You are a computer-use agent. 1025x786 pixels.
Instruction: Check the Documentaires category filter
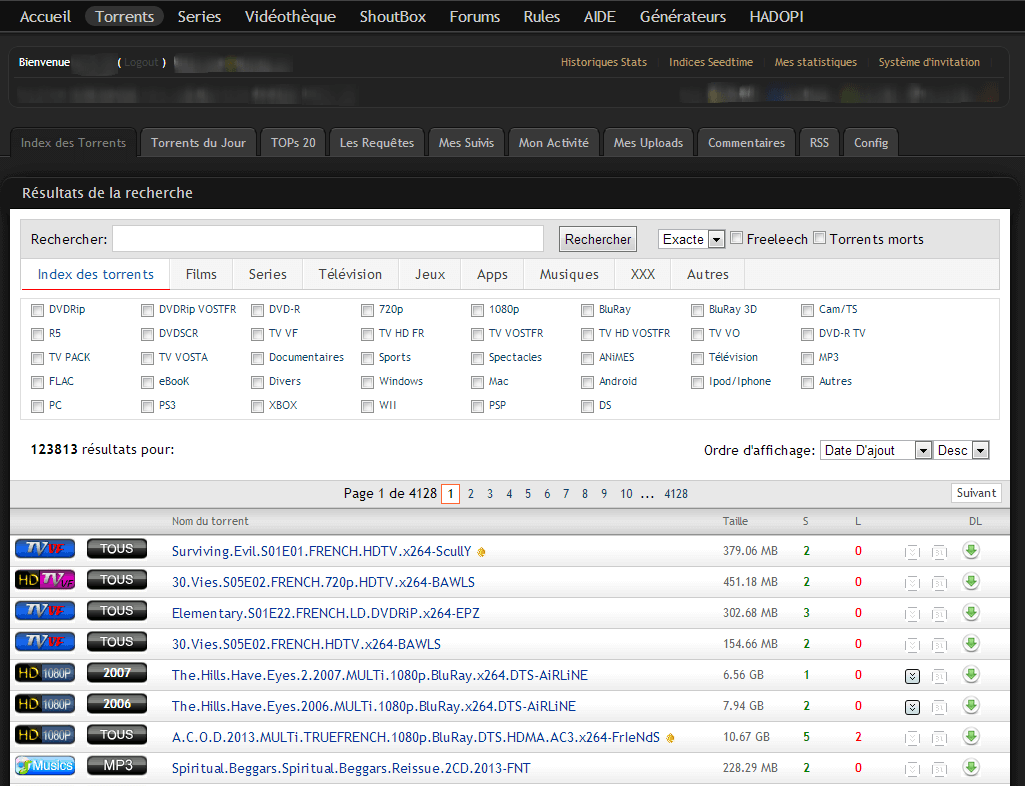point(258,358)
